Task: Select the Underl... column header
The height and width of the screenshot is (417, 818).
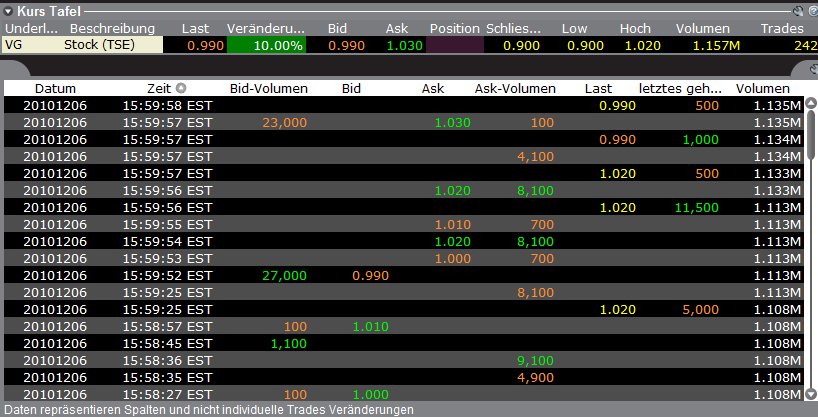Action: (x=31, y=29)
